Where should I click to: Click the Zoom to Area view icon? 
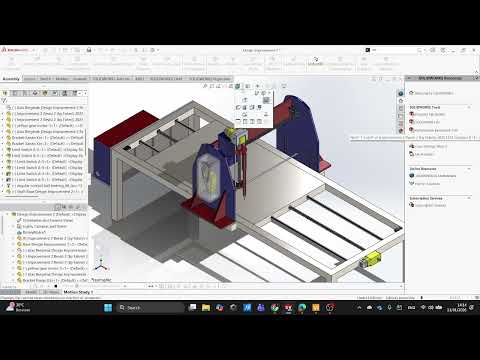pyautogui.click(x=212, y=86)
